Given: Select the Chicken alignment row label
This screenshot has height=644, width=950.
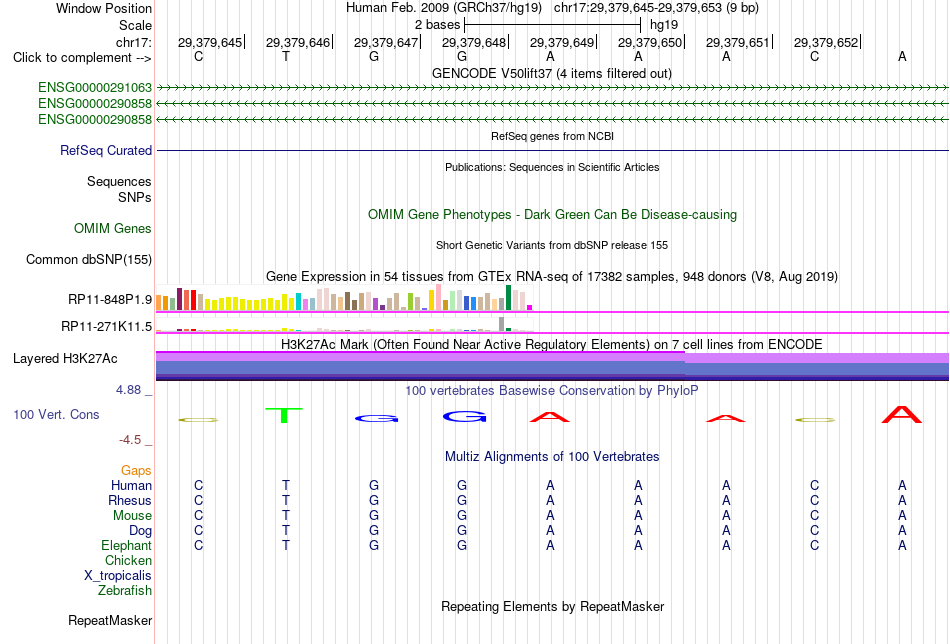Looking at the screenshot, I should coord(128,561).
